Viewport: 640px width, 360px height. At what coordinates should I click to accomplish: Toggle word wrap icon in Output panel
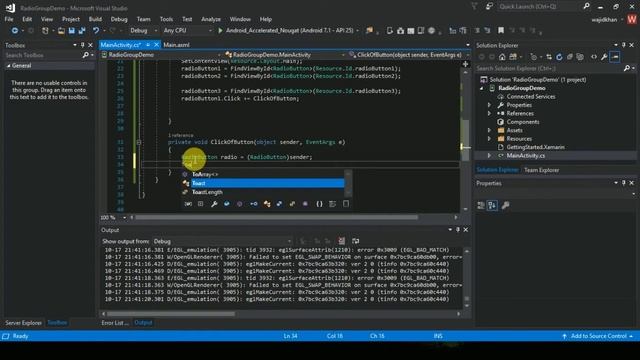click(x=356, y=241)
